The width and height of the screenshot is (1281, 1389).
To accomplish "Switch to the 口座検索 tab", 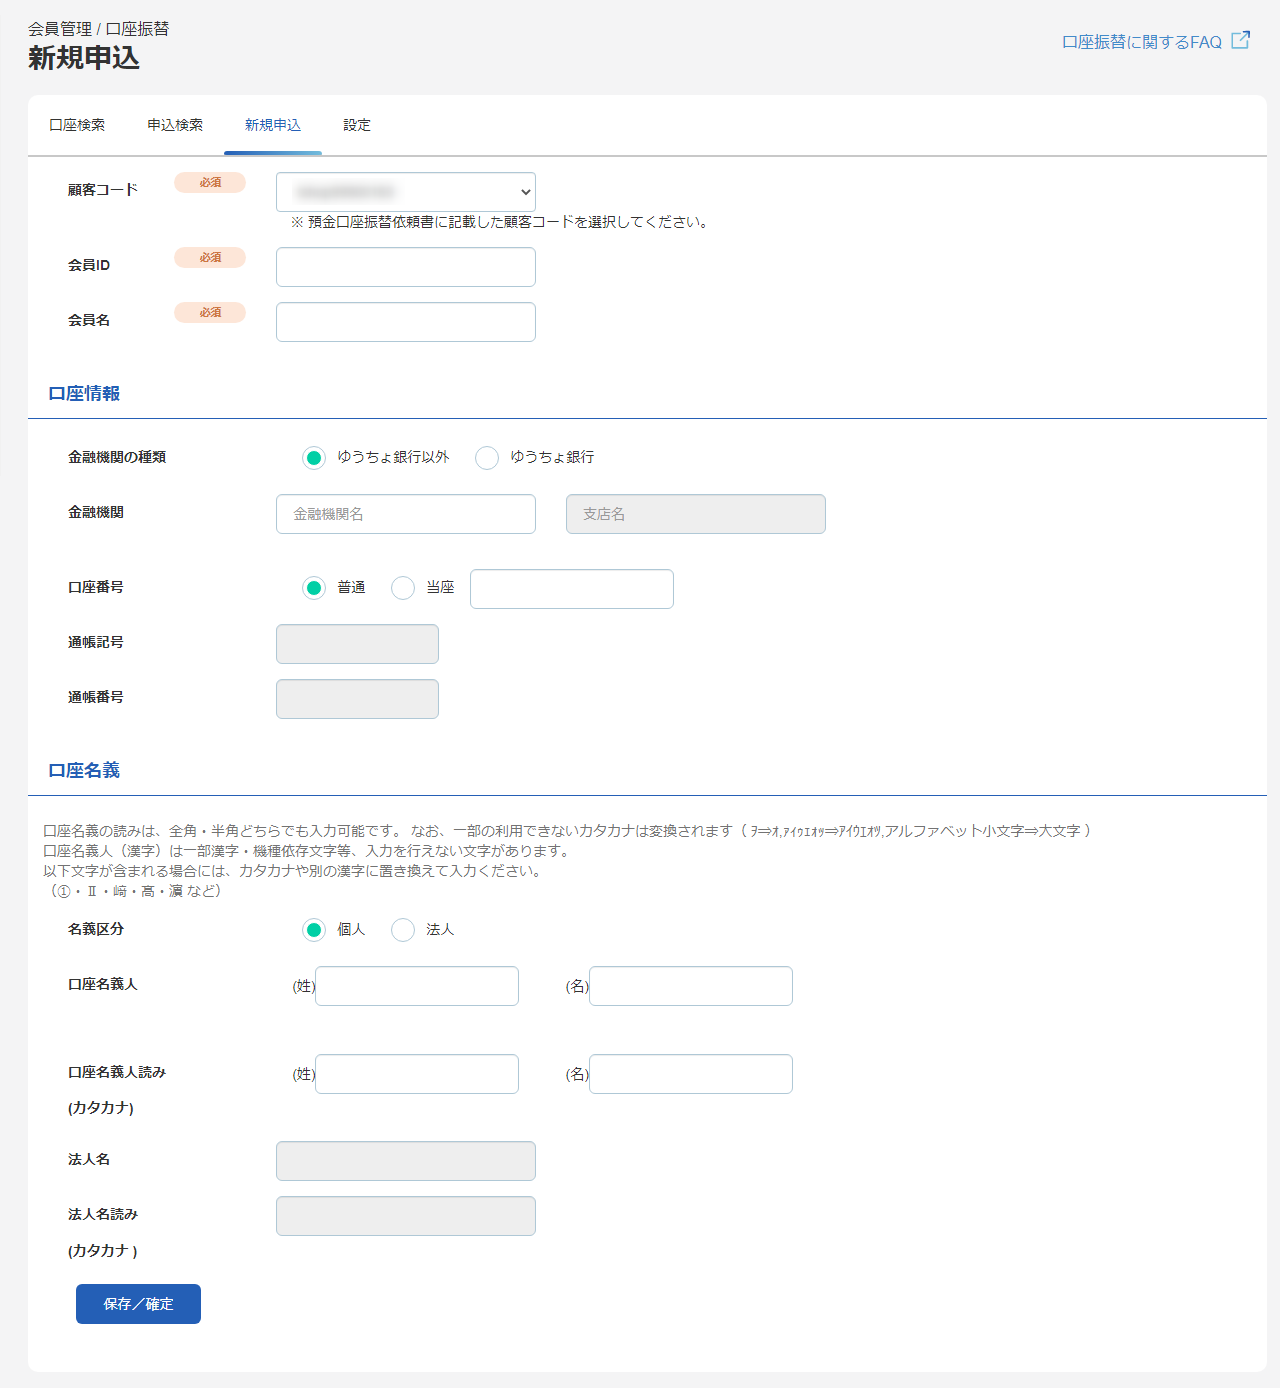I will click(x=76, y=125).
